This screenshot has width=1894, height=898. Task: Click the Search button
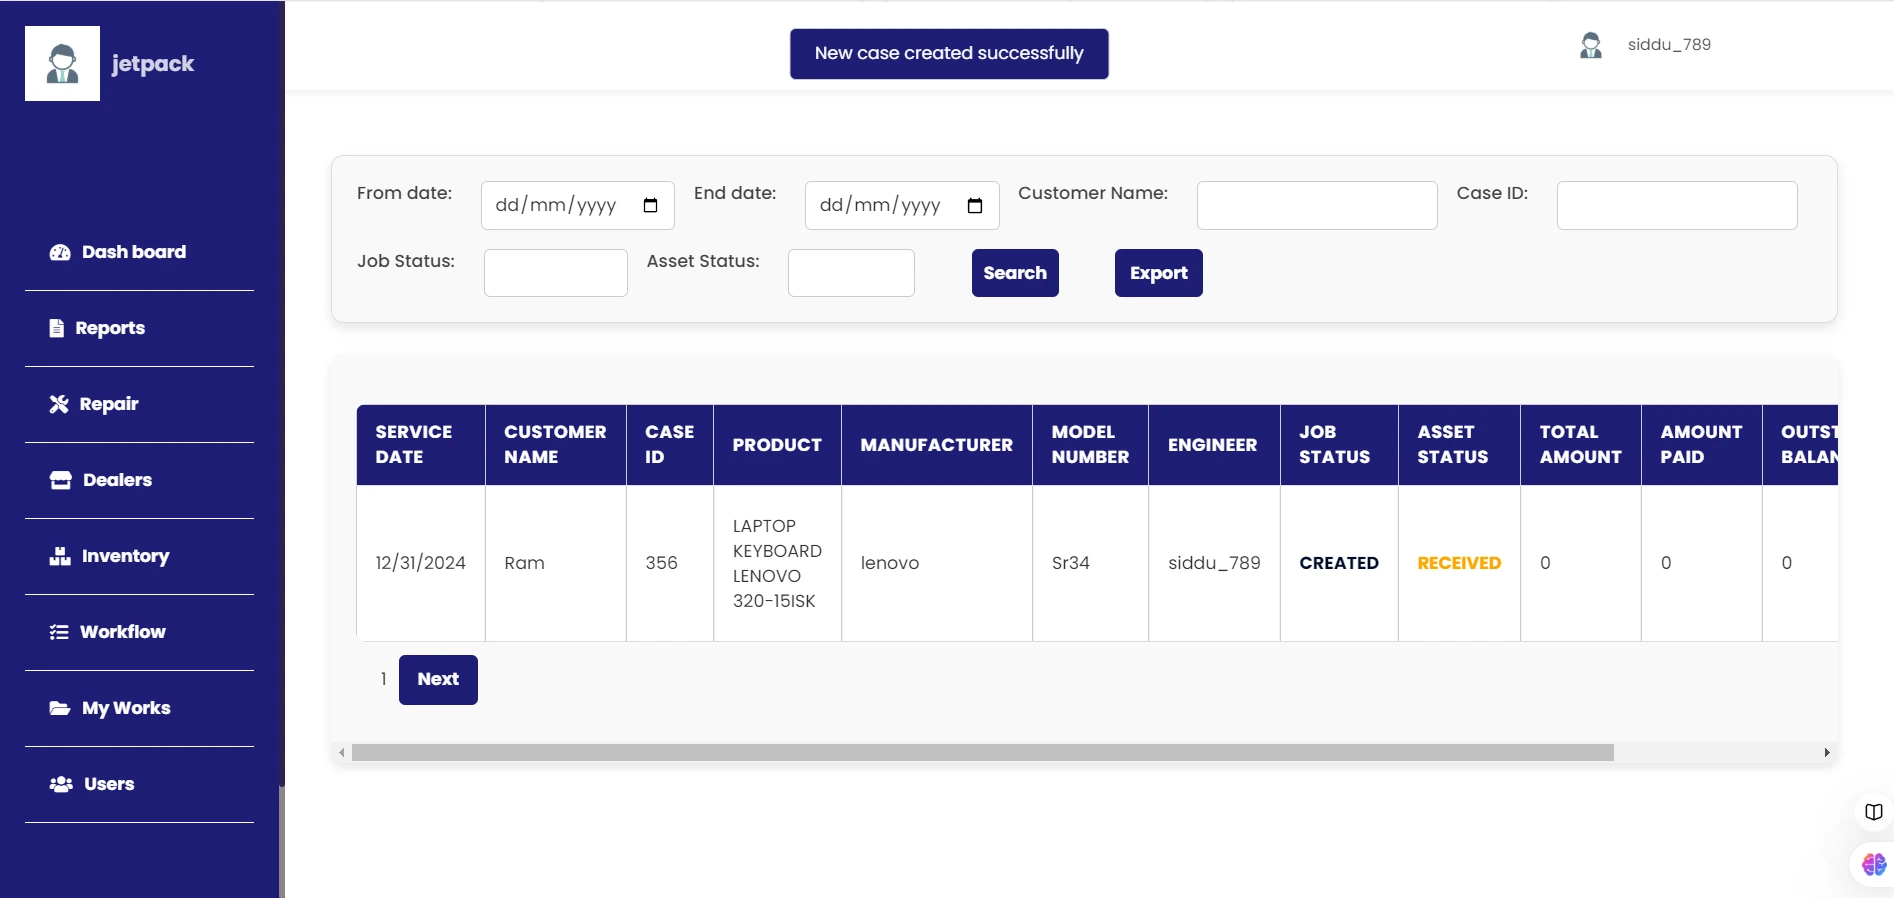point(1015,273)
